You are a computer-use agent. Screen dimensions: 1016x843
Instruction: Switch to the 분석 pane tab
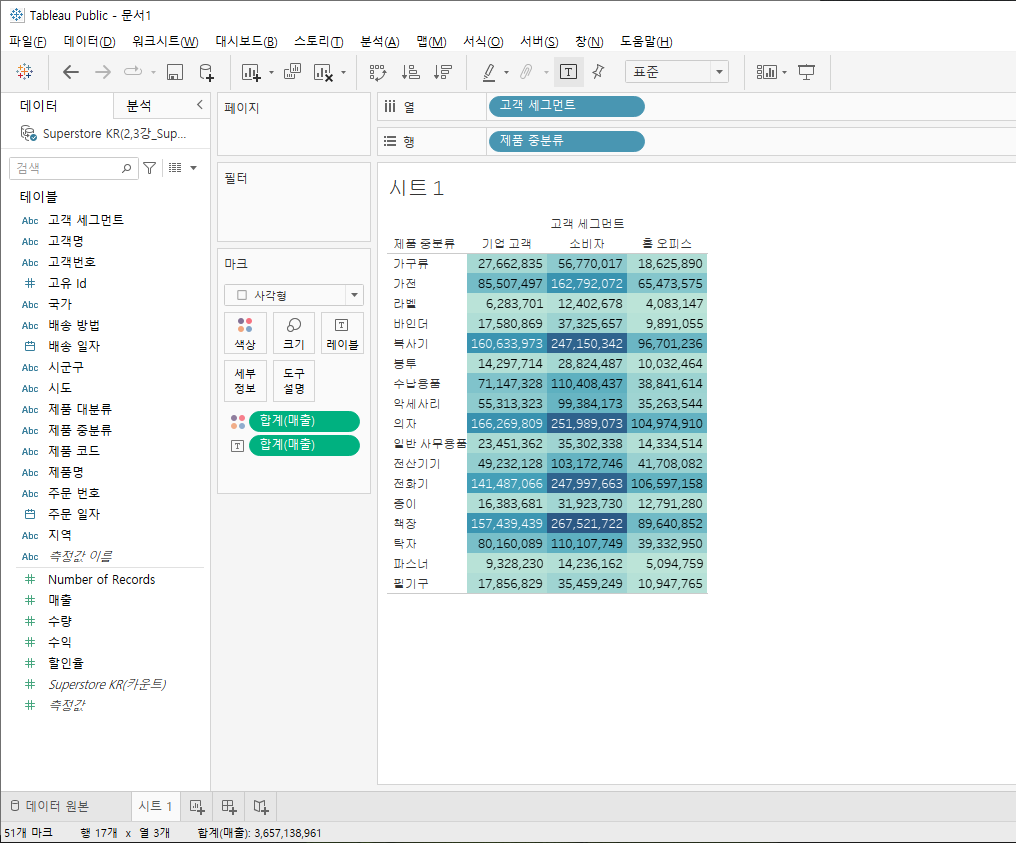[139, 106]
